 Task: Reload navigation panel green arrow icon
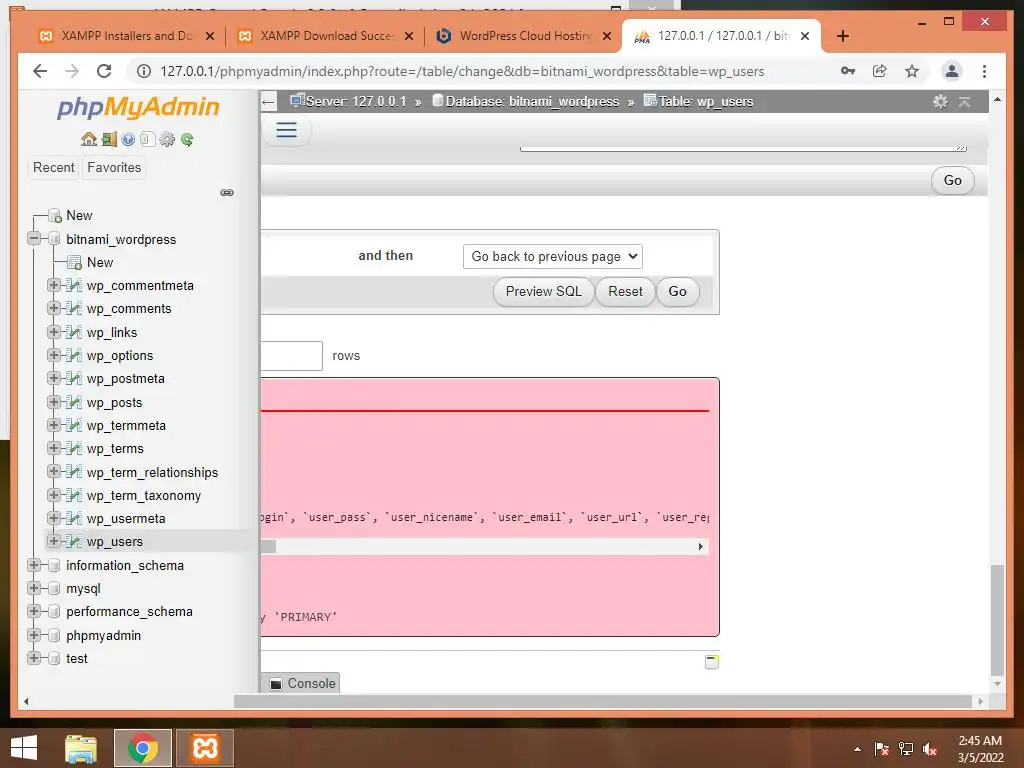[187, 139]
